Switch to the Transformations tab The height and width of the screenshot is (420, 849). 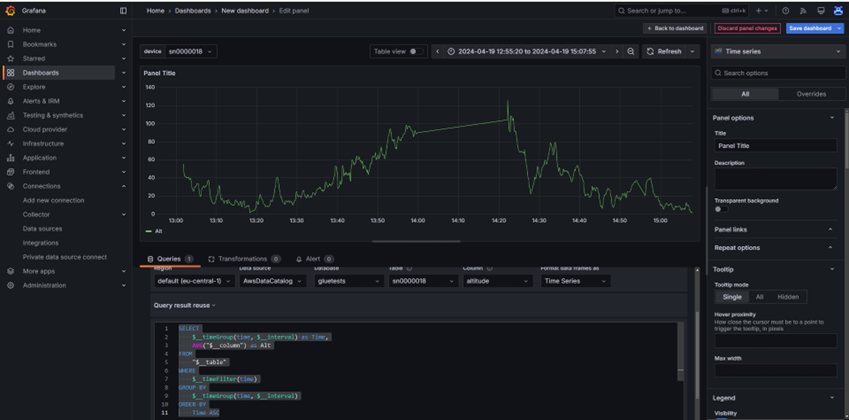(243, 259)
